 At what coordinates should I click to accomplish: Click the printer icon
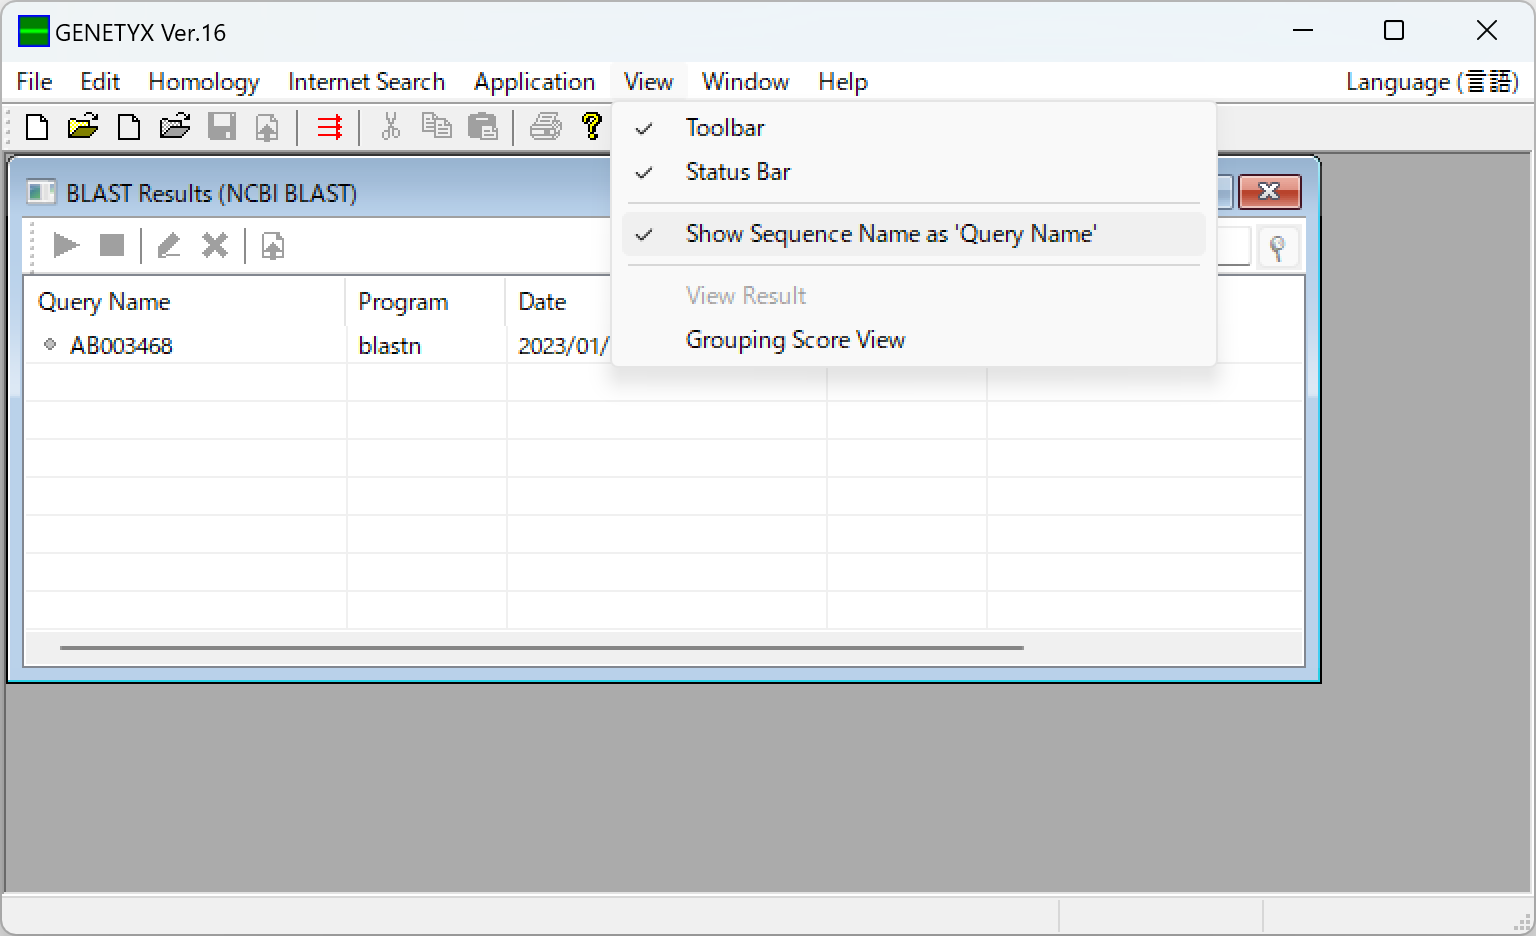pos(545,127)
